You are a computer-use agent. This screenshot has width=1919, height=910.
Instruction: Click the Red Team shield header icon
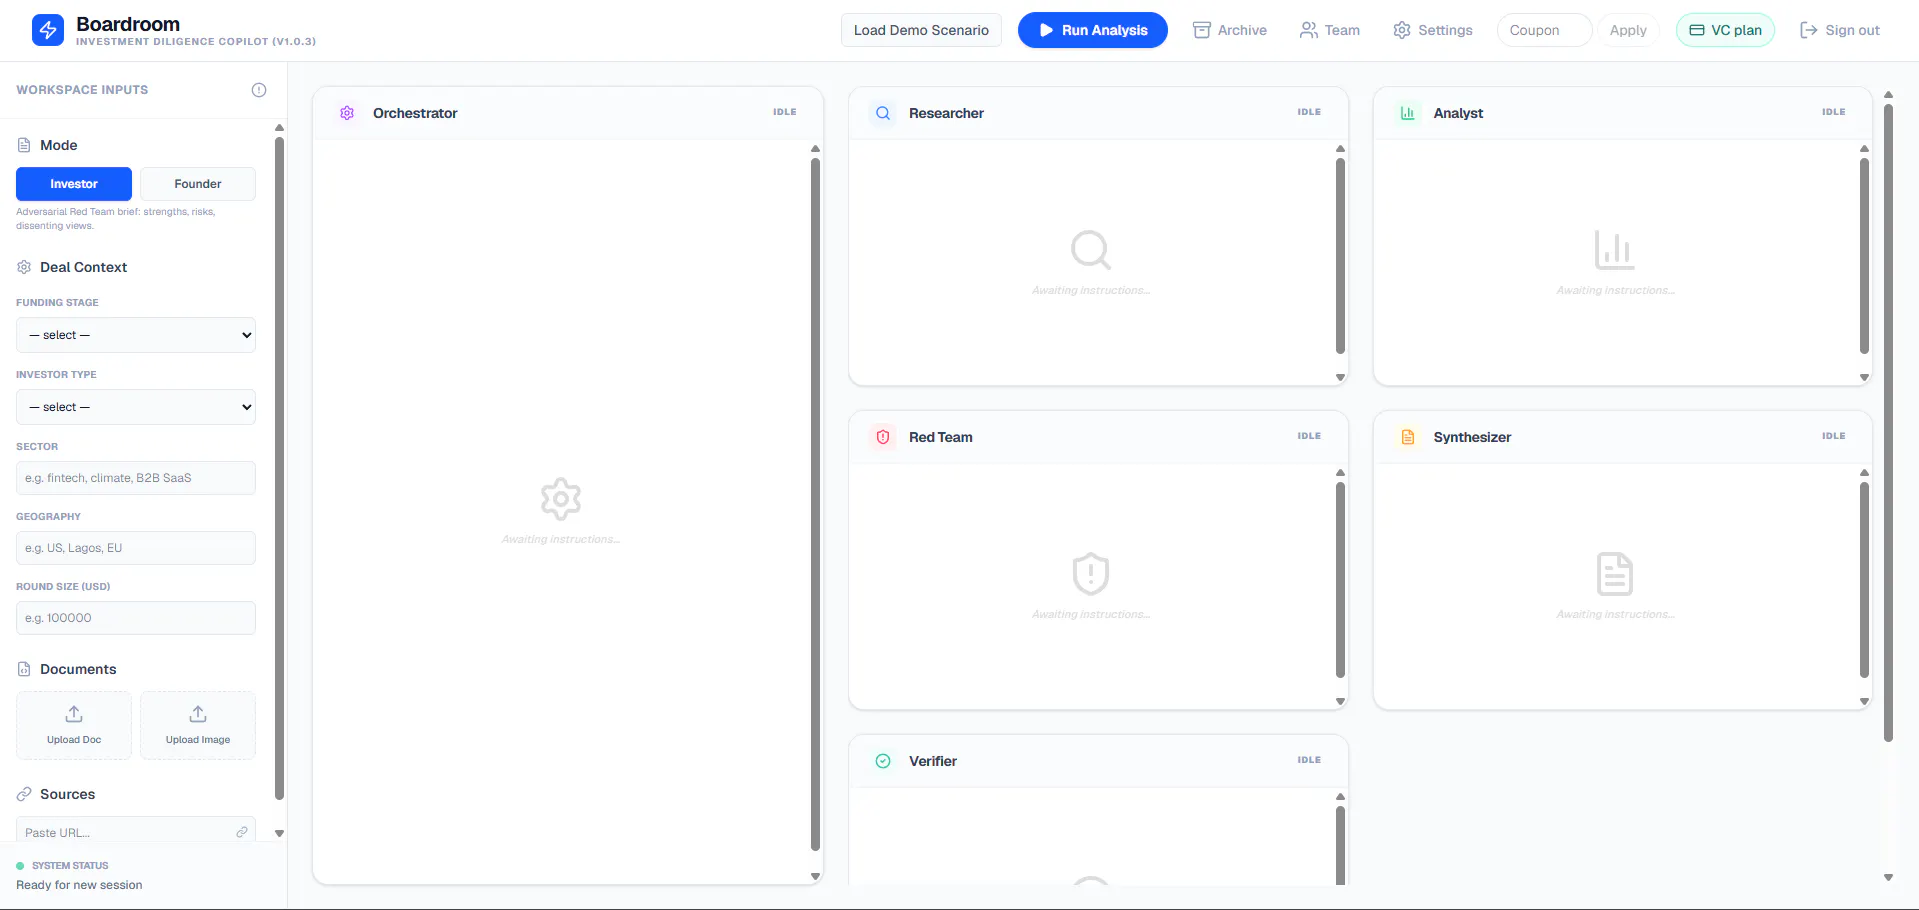point(883,437)
